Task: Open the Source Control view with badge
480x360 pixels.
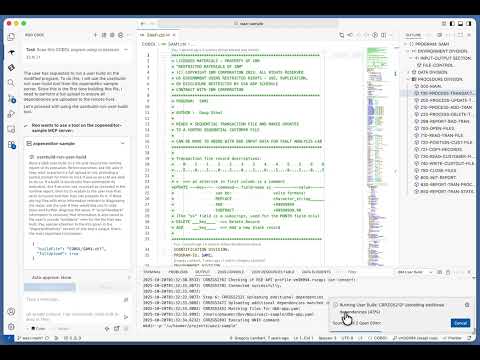Action: [11, 99]
